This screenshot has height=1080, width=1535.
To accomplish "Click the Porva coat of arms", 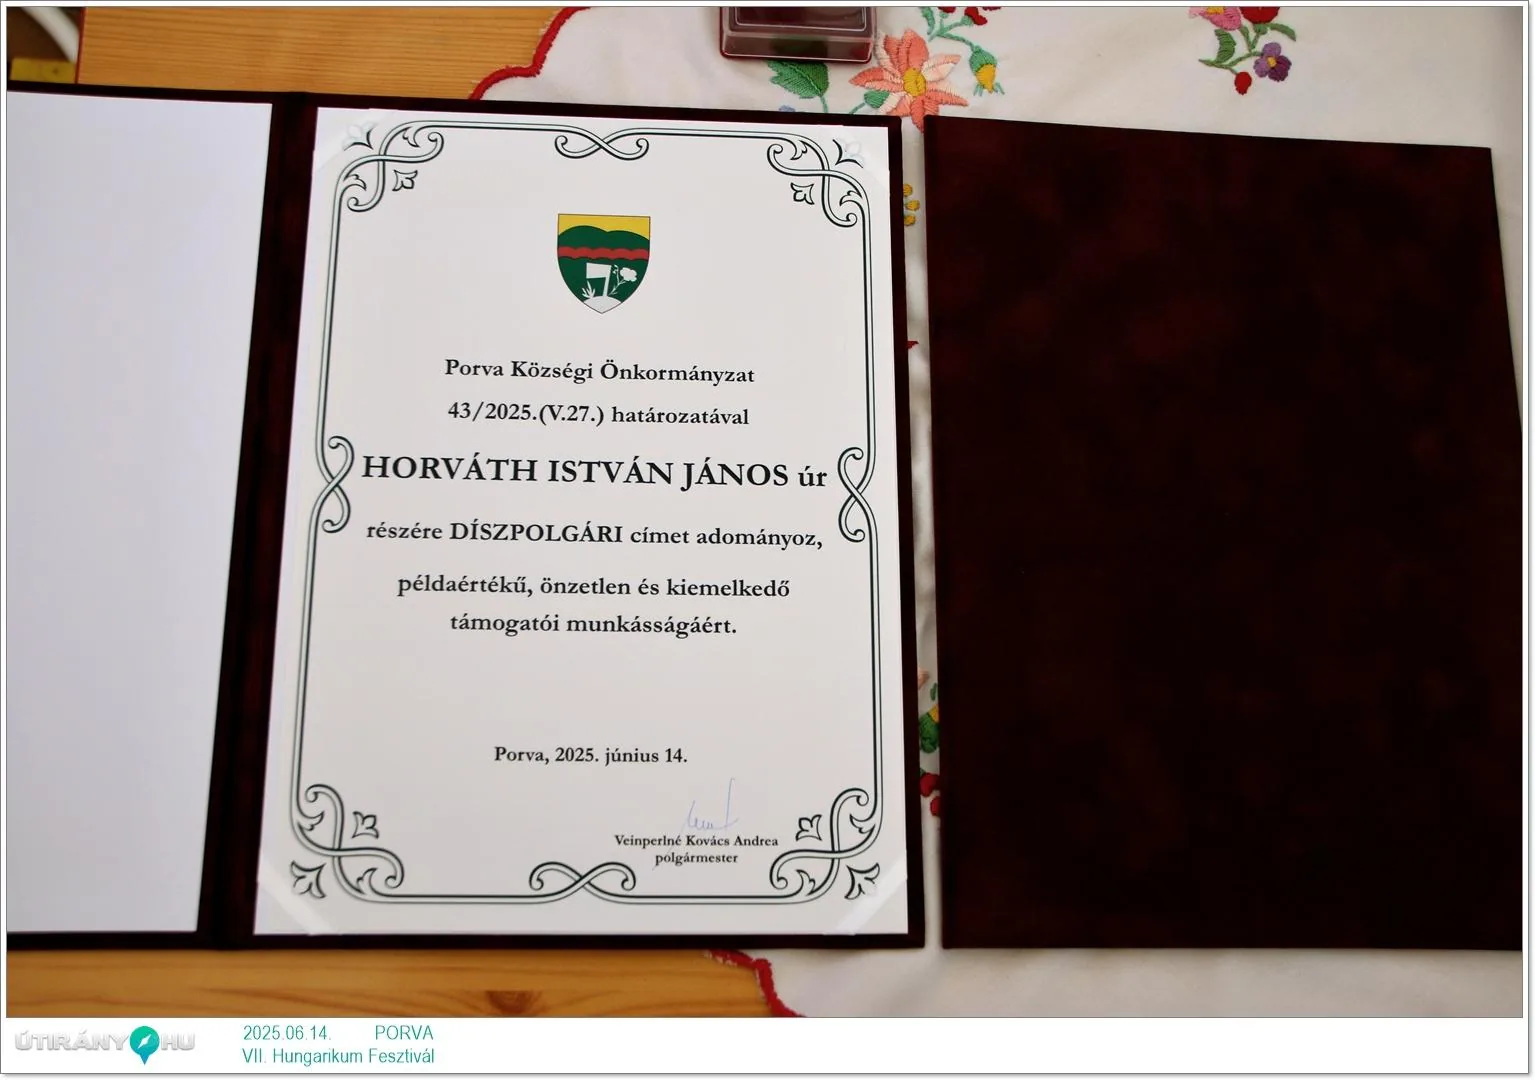I will tap(603, 262).
